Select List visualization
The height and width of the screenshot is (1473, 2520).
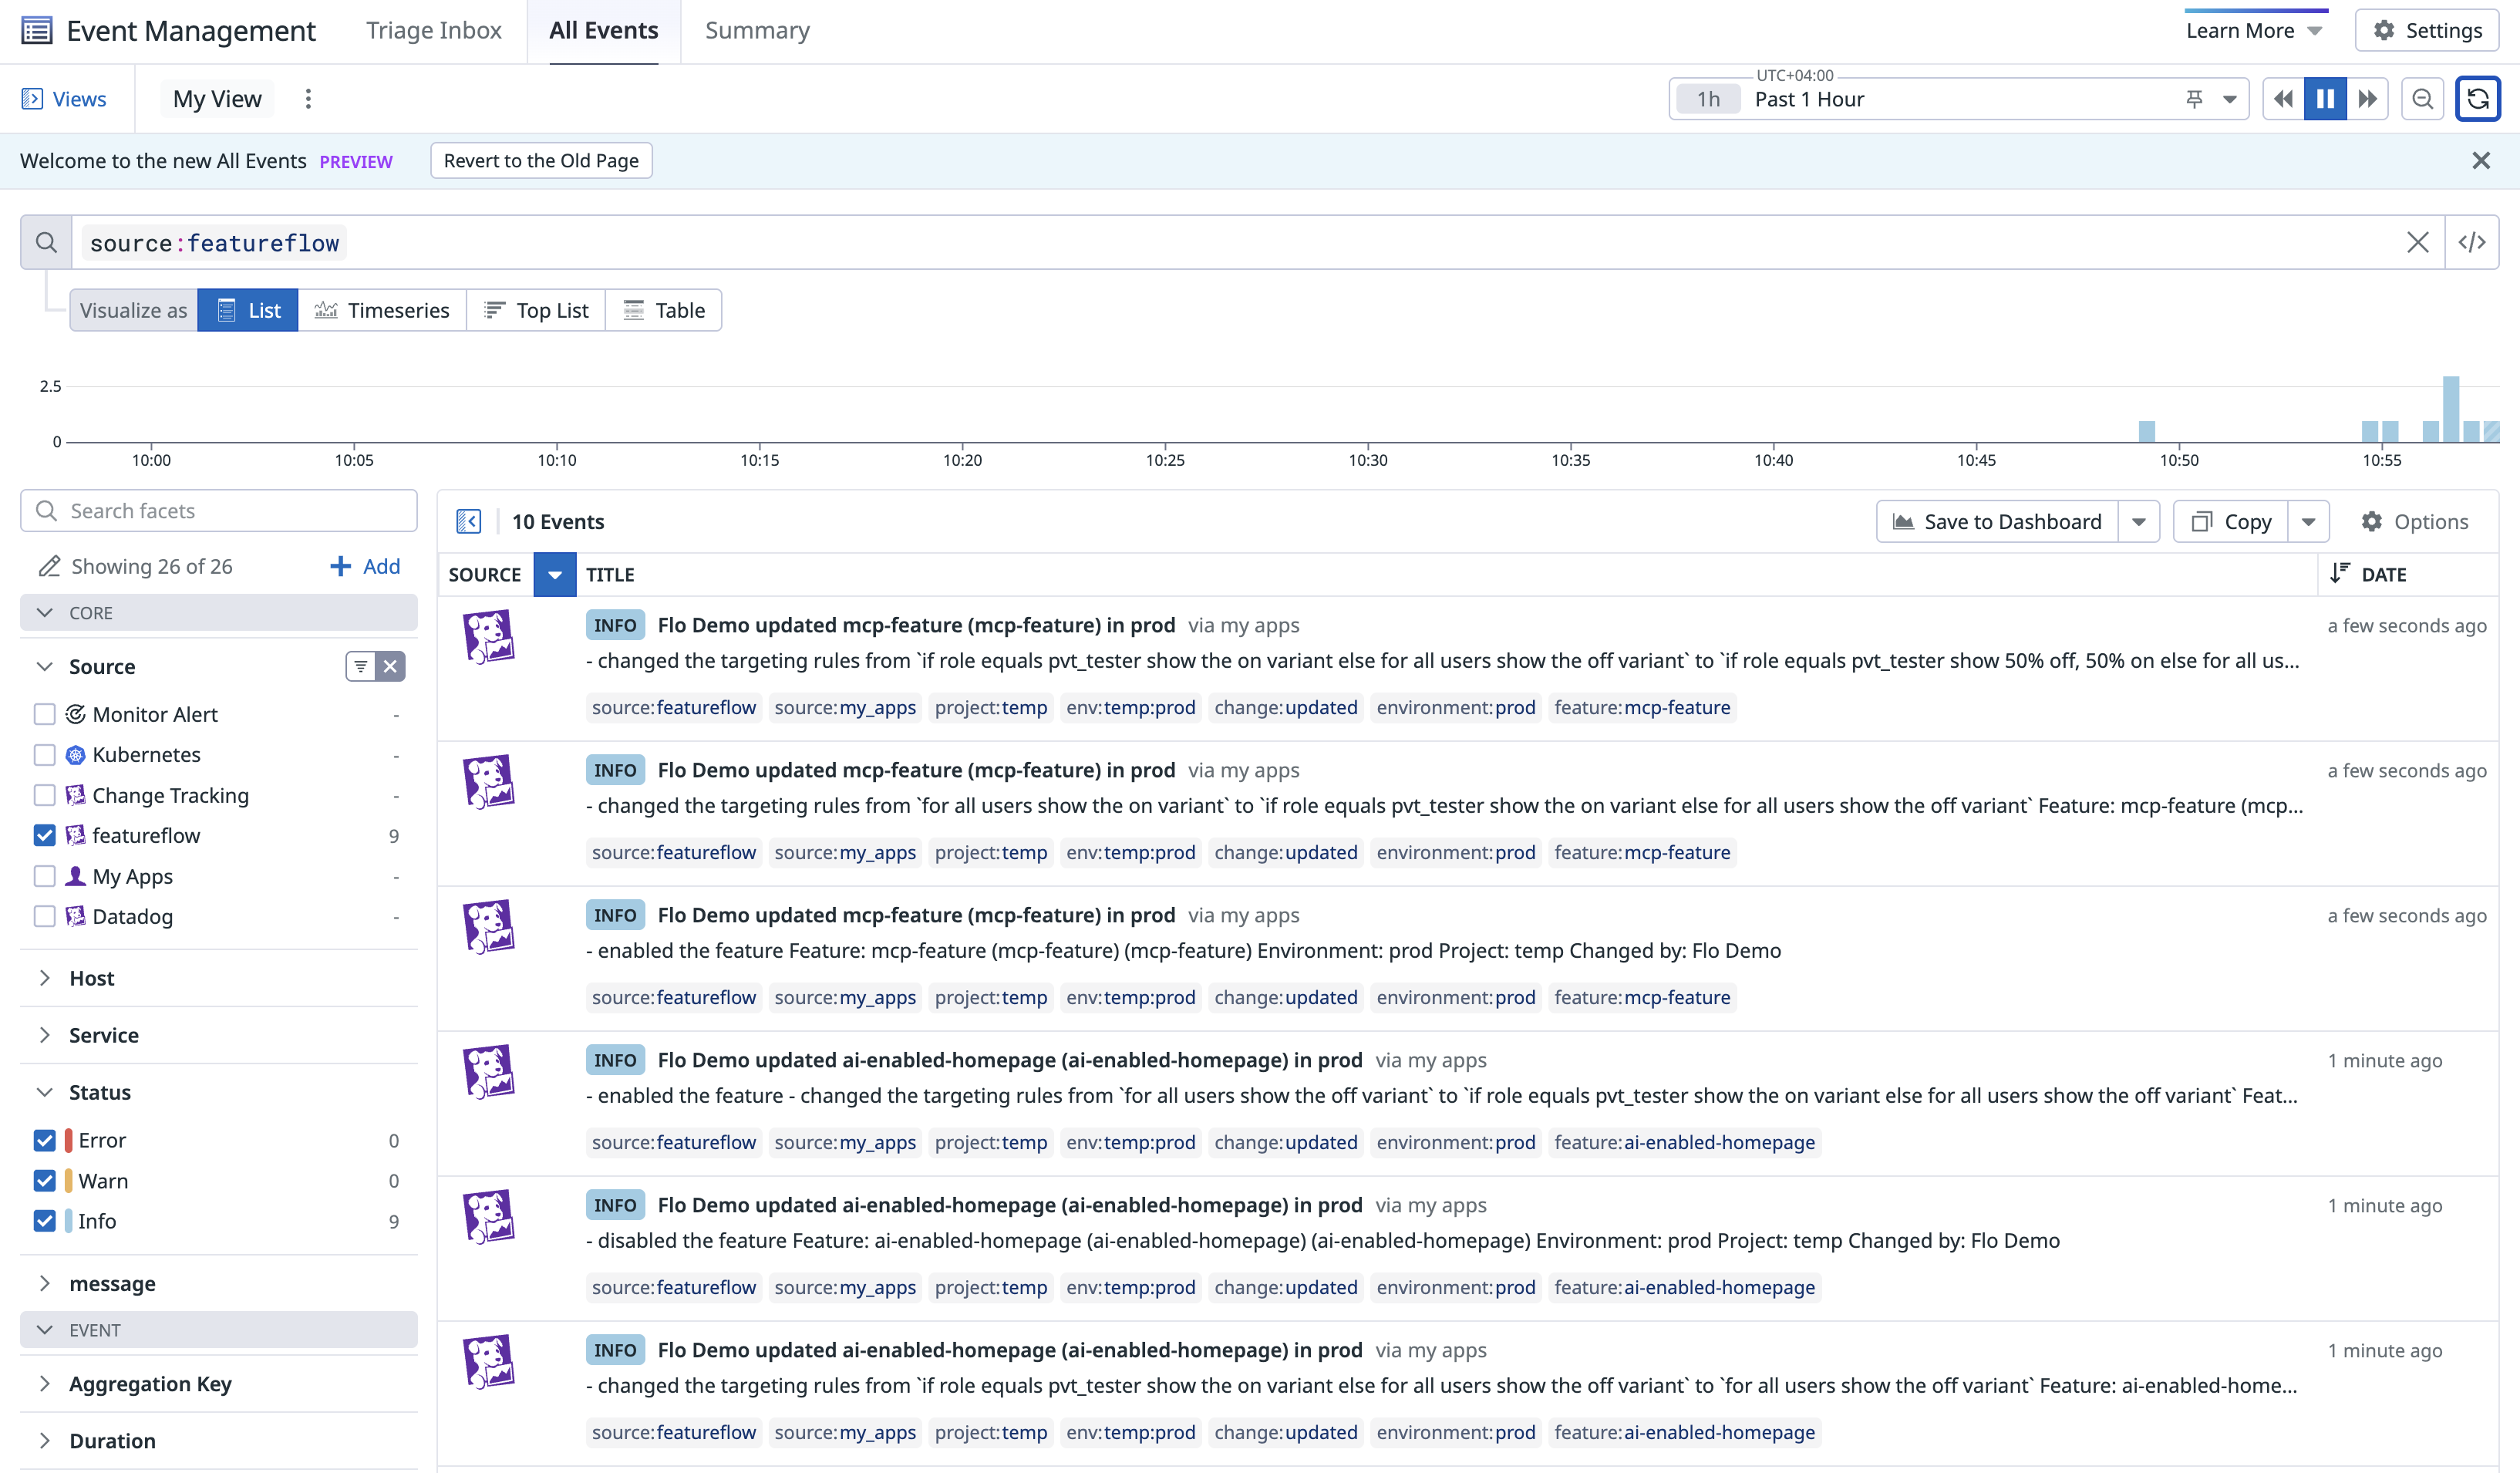tap(248, 310)
